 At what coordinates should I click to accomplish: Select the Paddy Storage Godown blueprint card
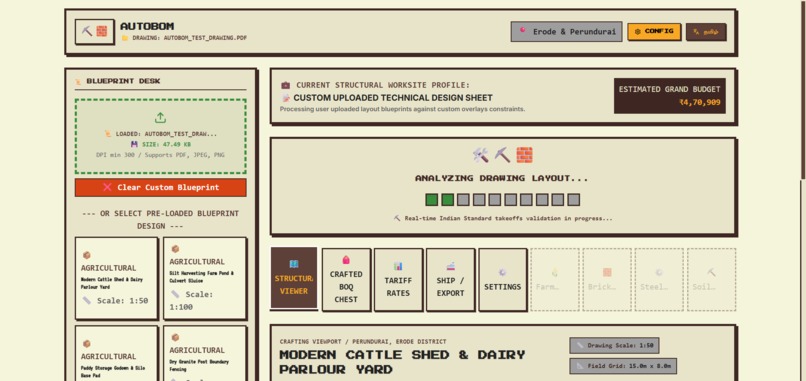click(x=116, y=354)
